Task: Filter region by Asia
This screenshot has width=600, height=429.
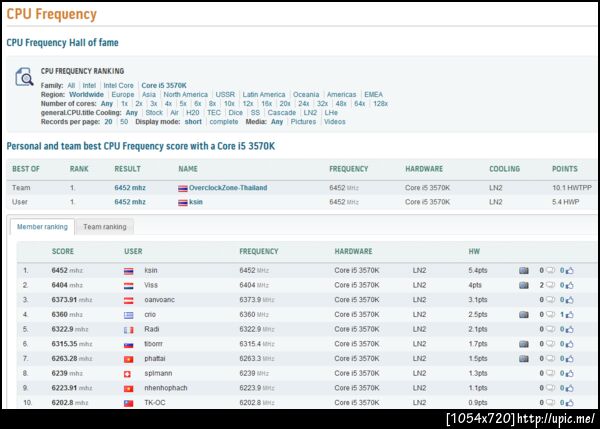Action: (x=149, y=95)
